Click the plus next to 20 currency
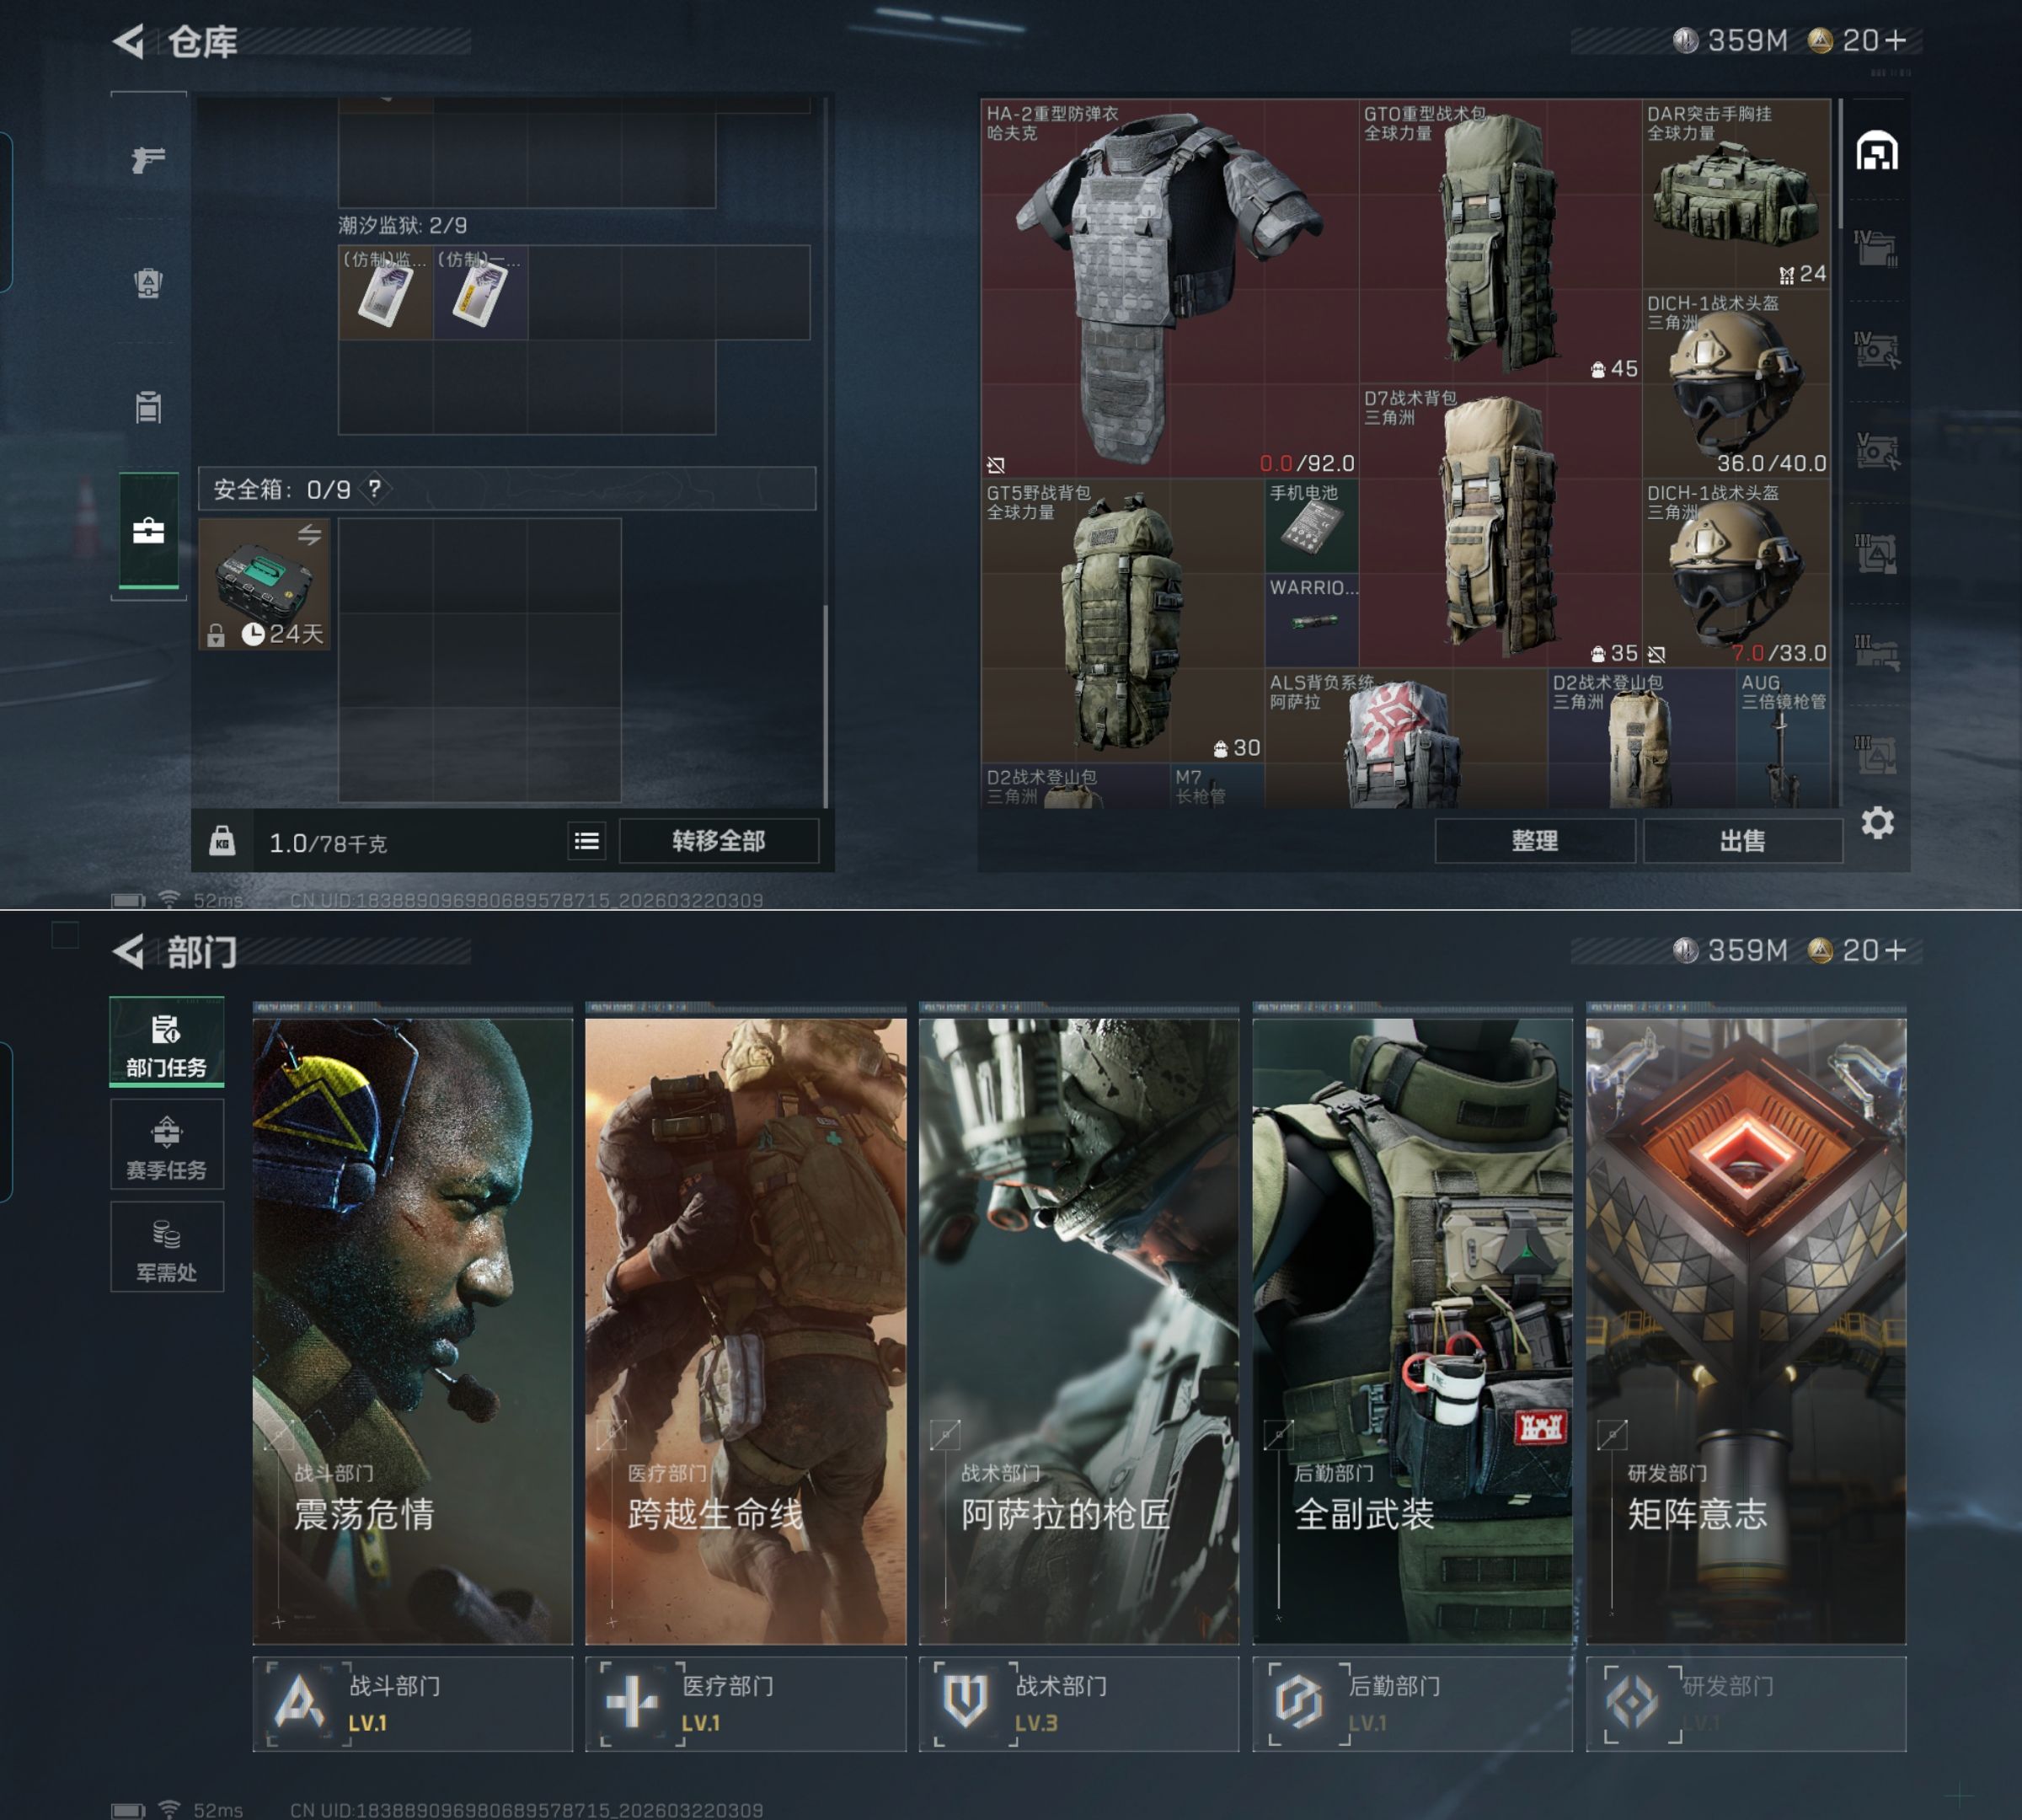The height and width of the screenshot is (1820, 2022). tap(1896, 40)
